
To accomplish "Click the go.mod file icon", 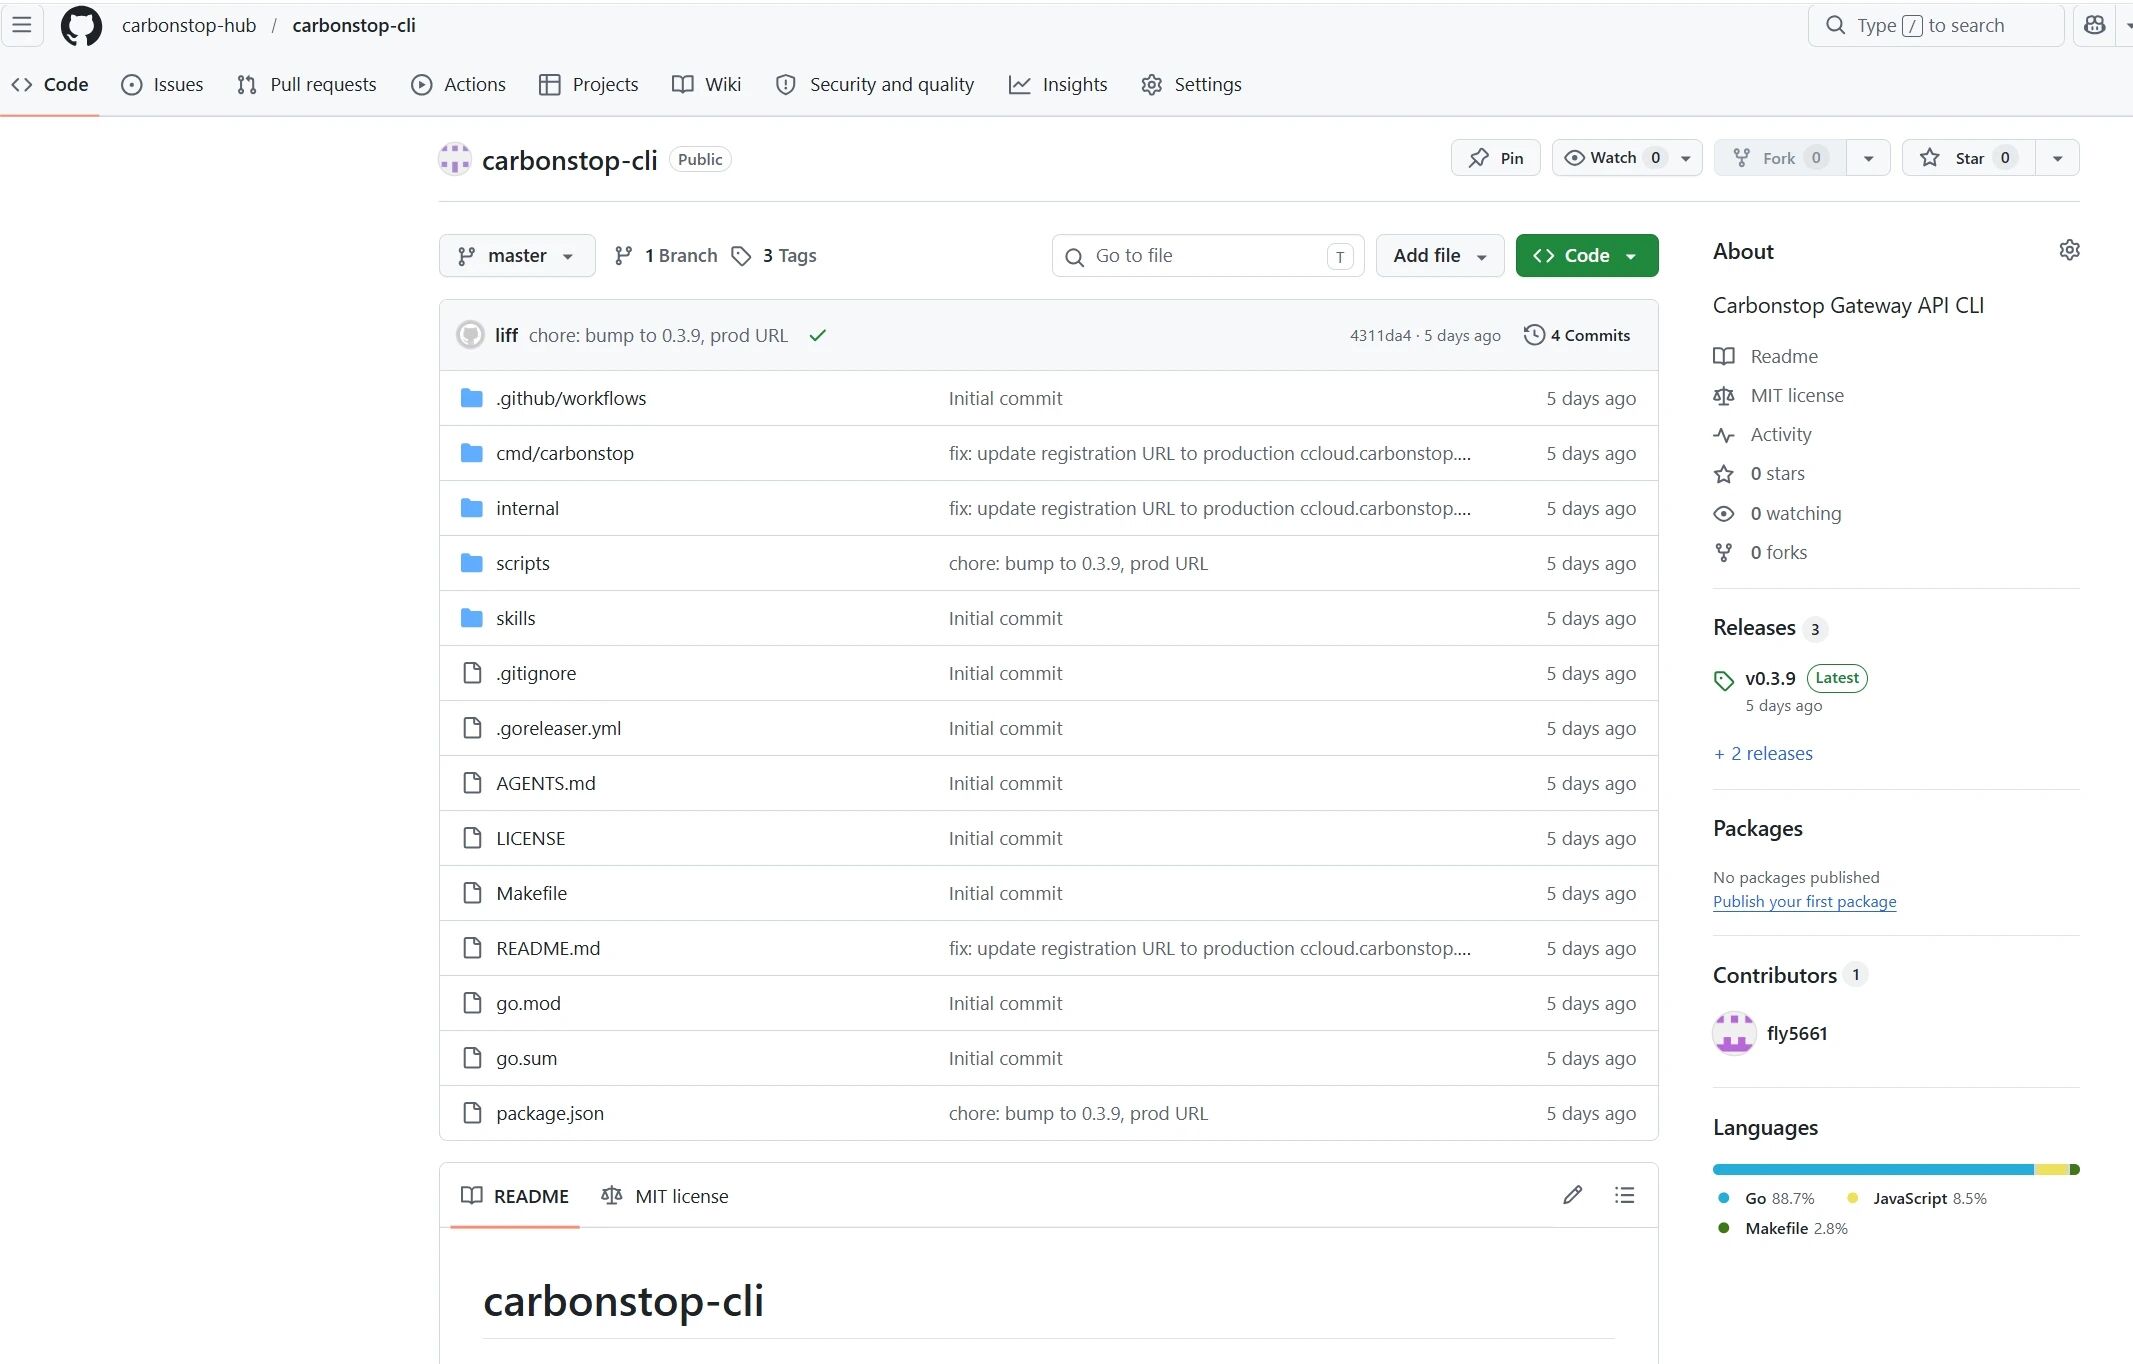I will (x=472, y=1003).
